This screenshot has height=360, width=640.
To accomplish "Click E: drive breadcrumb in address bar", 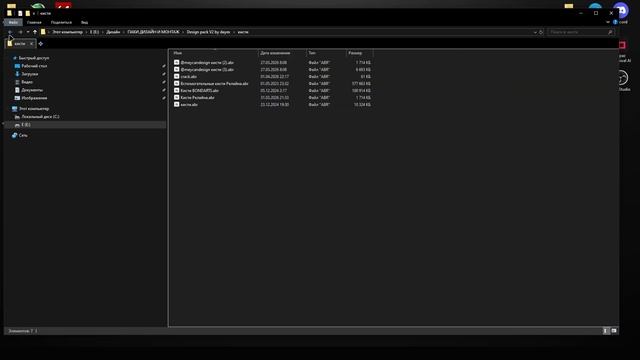I will tap(94, 32).
